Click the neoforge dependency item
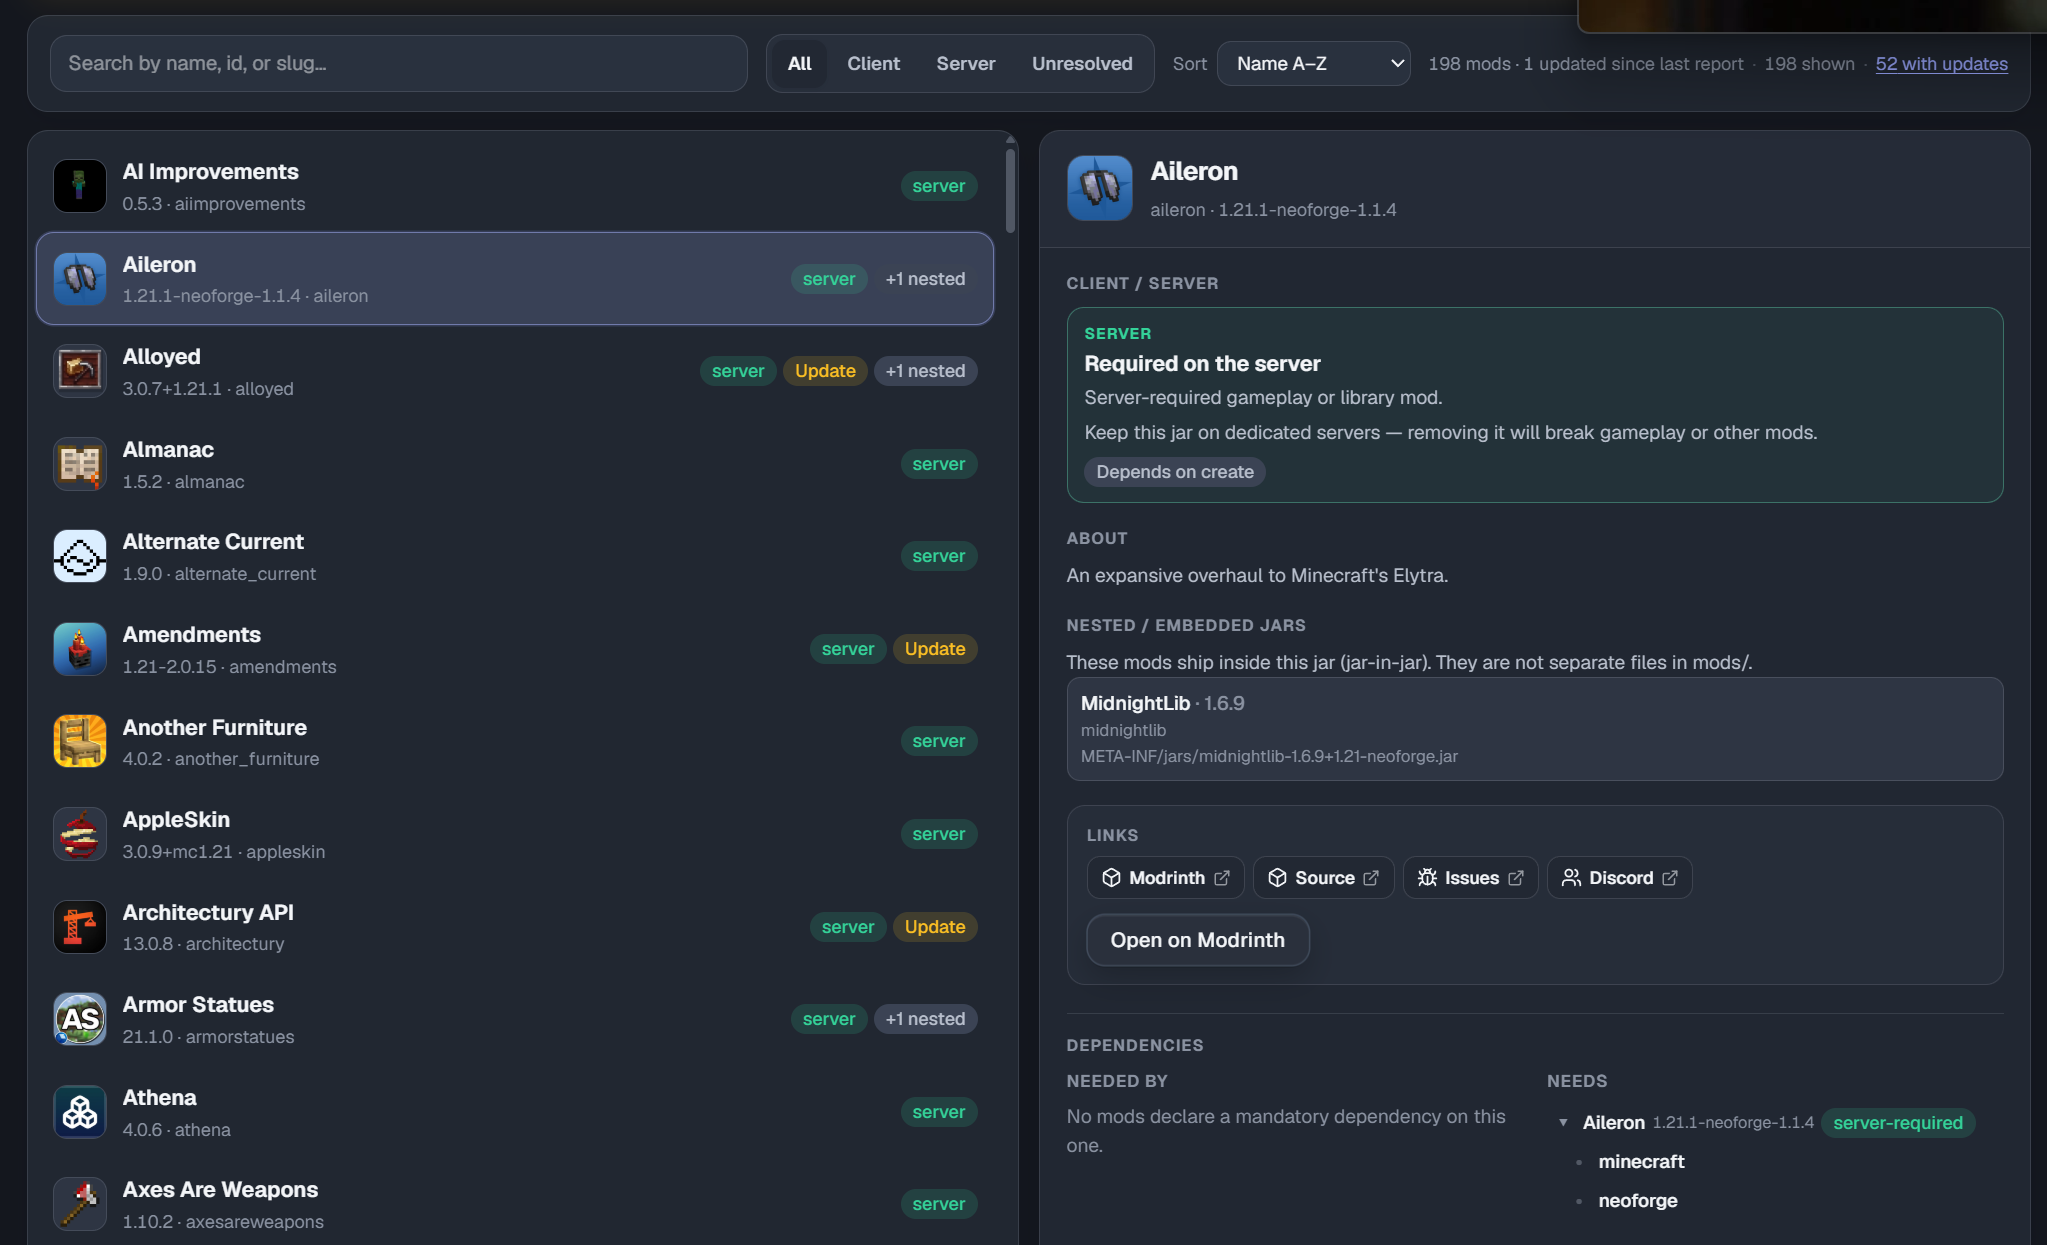The width and height of the screenshot is (2047, 1245). [1637, 1201]
